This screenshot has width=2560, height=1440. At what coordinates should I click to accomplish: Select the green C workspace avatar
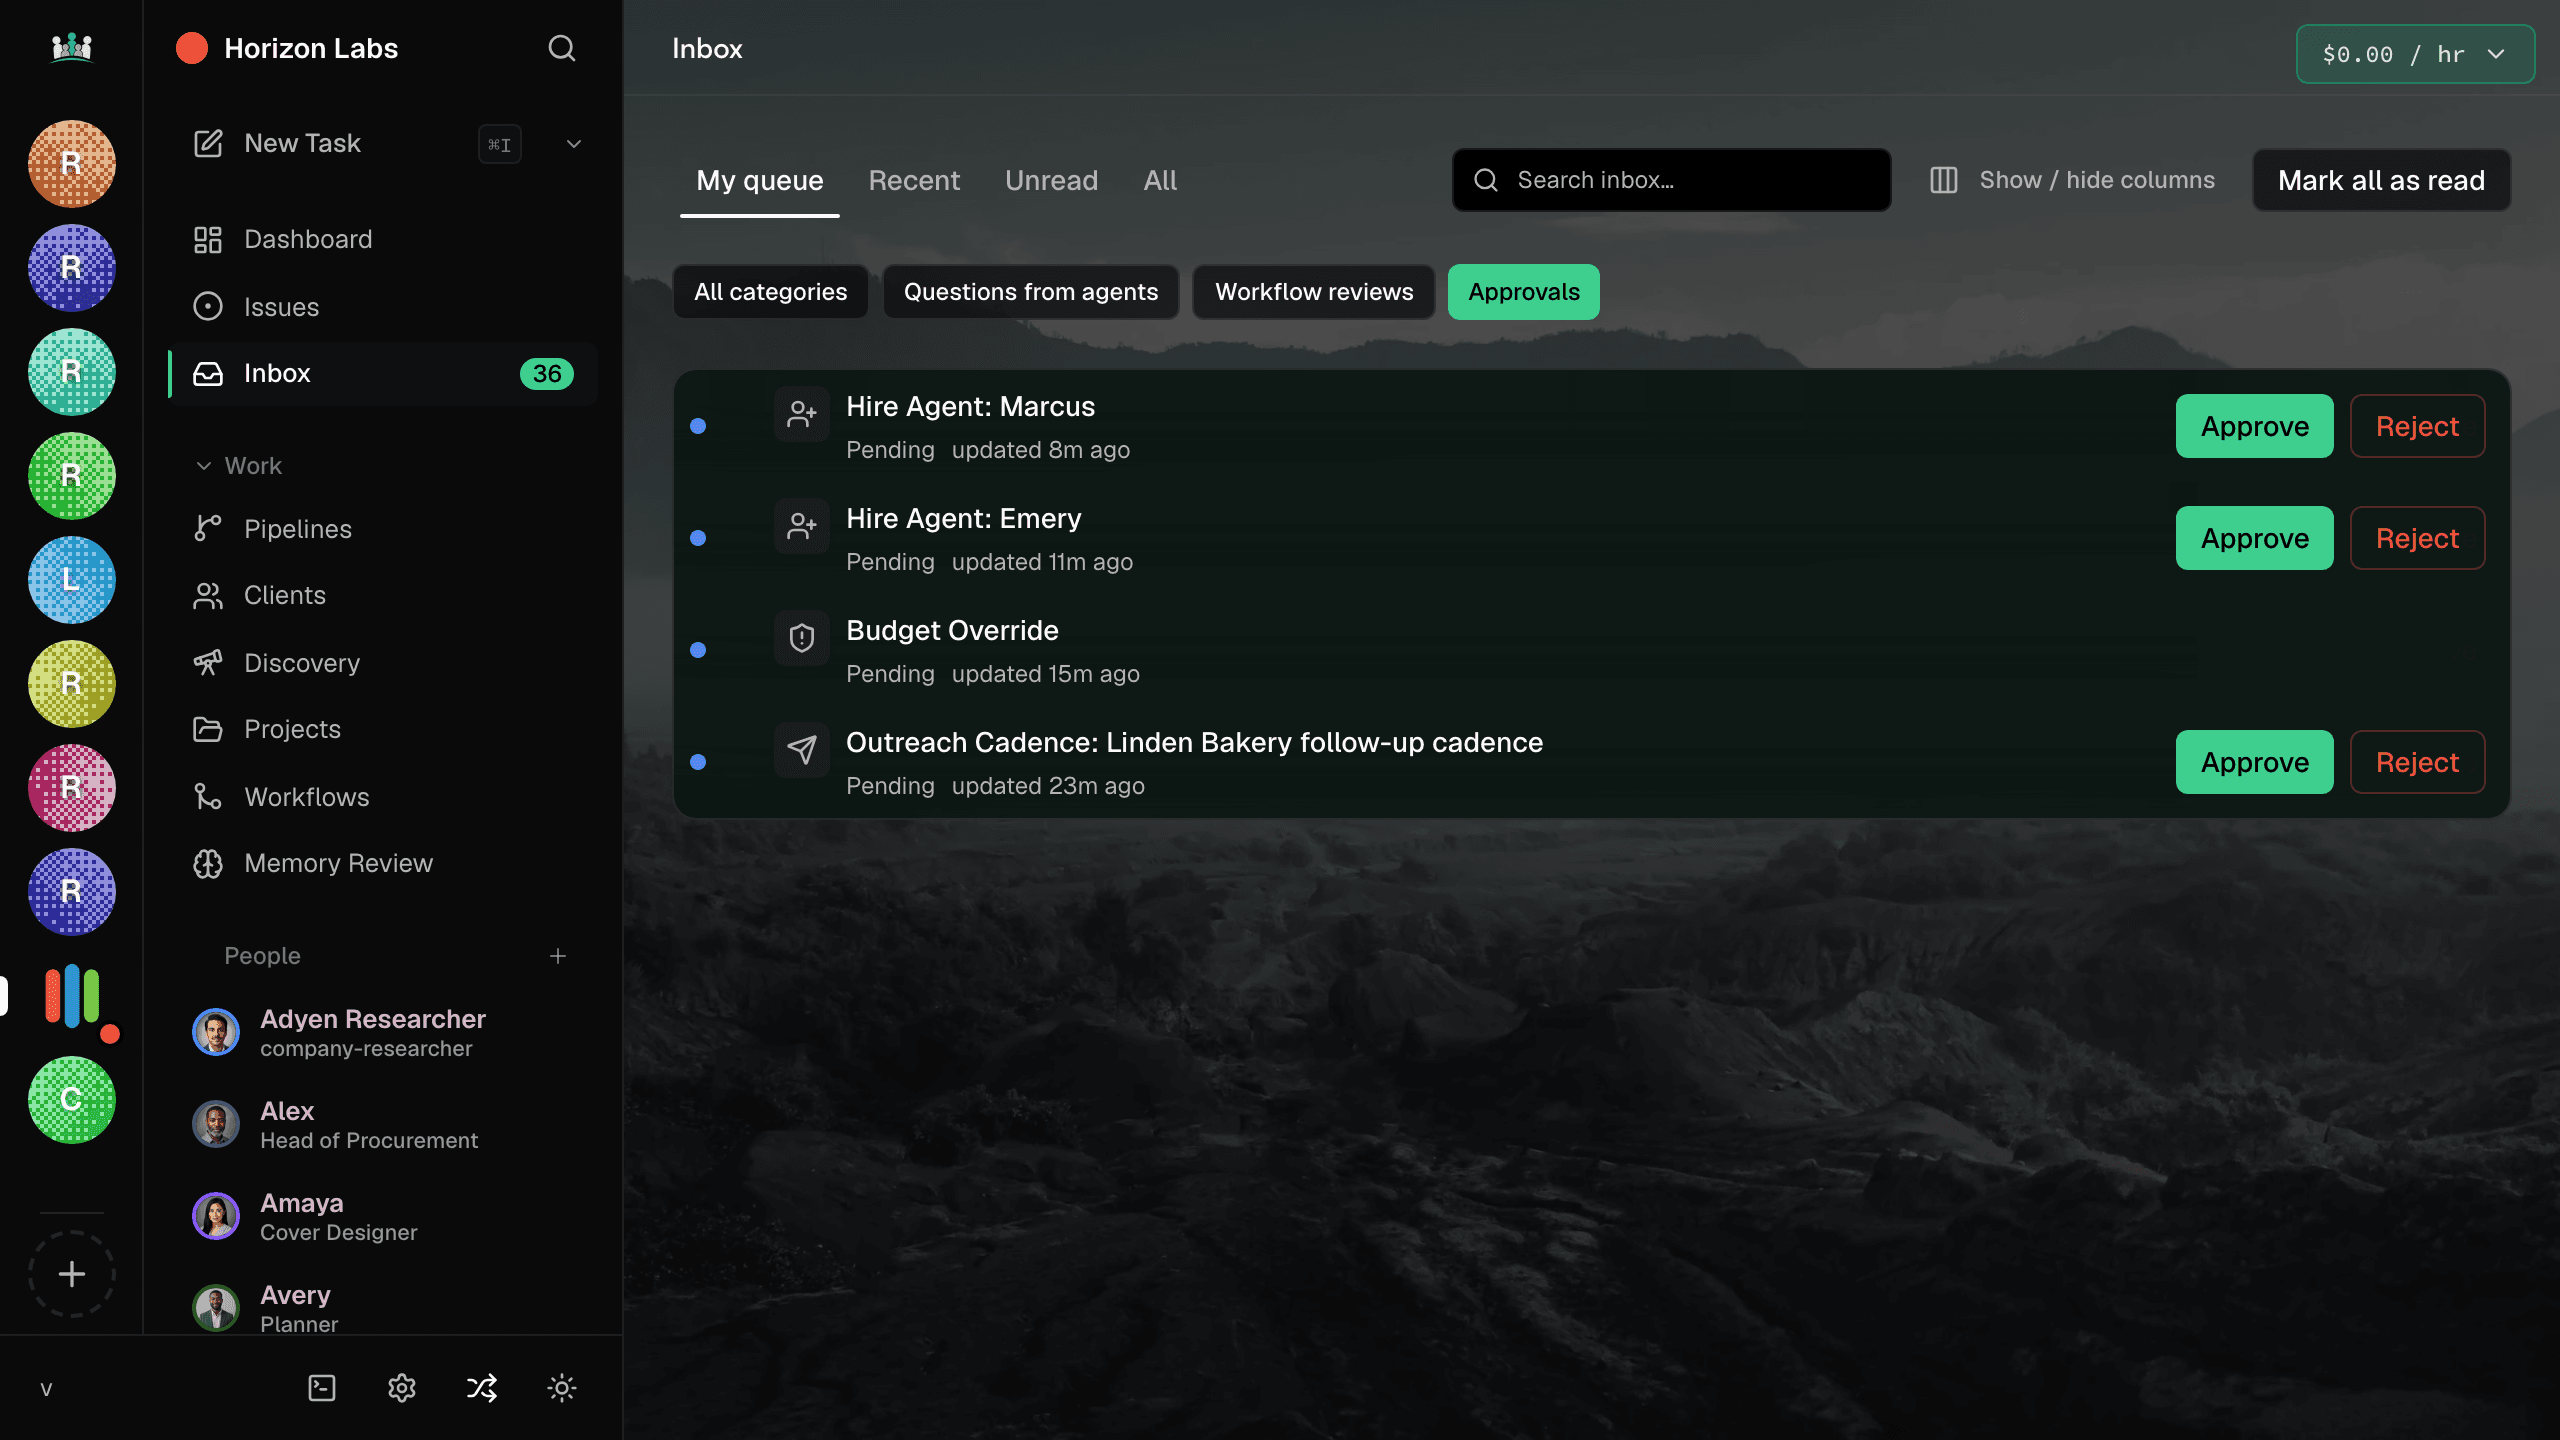click(72, 1100)
